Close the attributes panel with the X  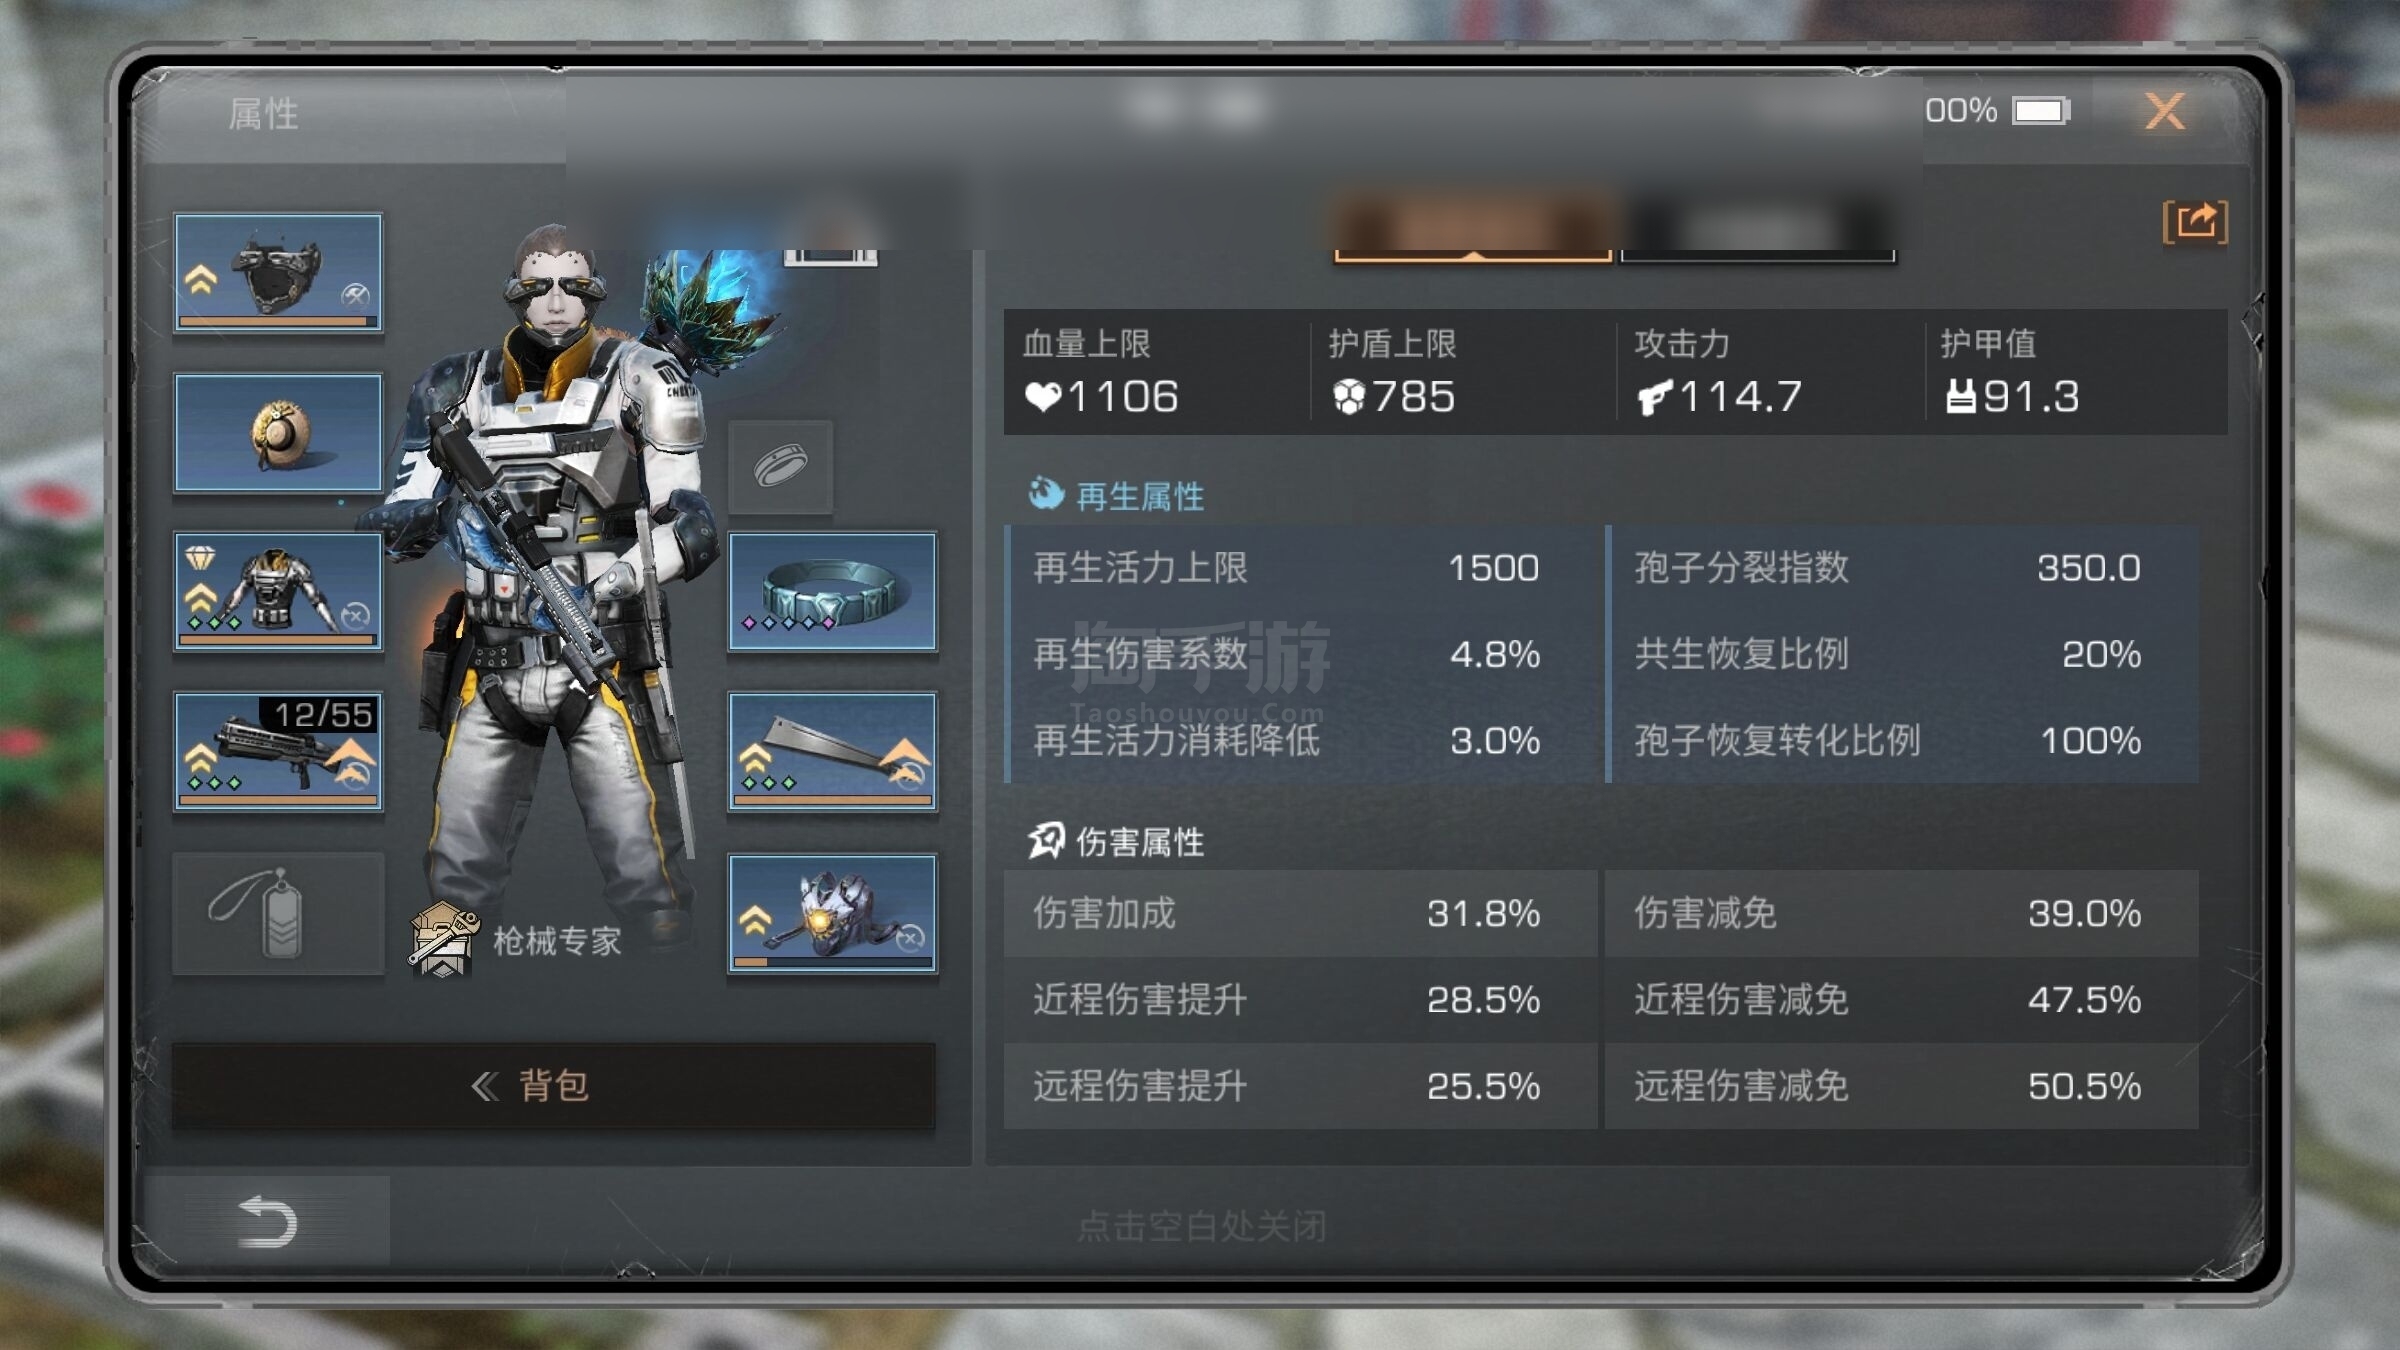[x=2165, y=111]
